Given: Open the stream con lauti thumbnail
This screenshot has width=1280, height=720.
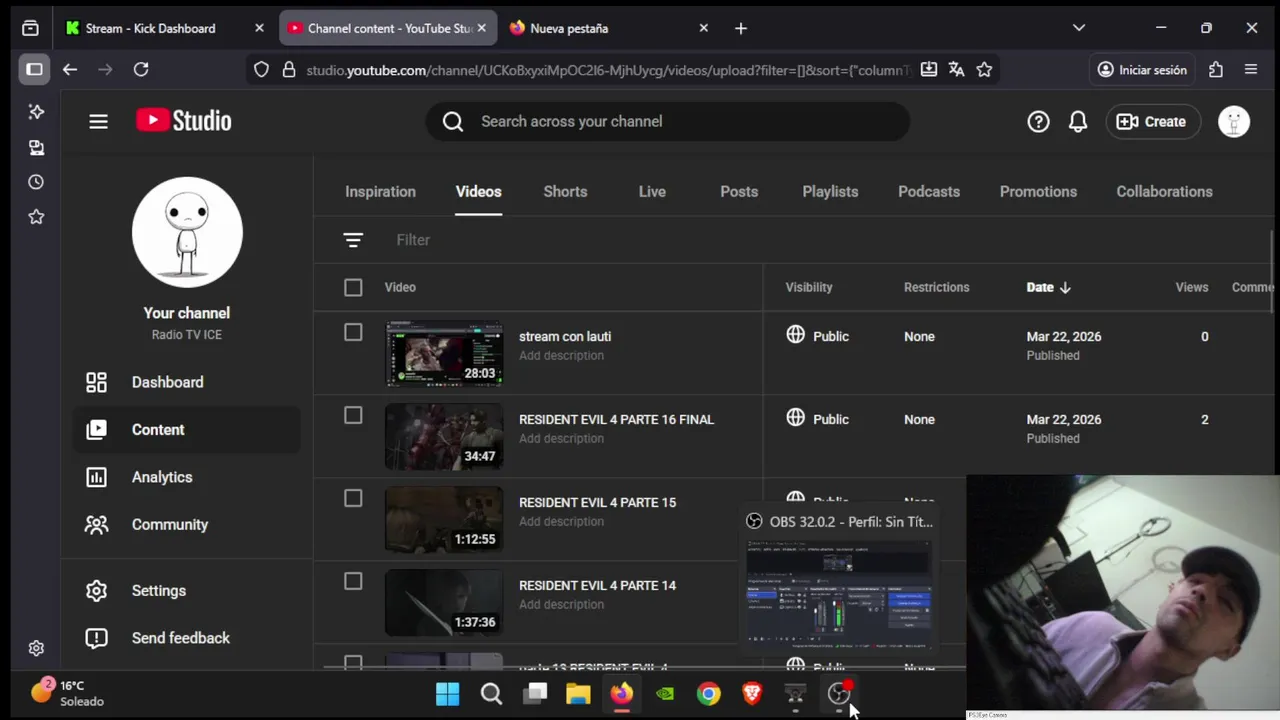Looking at the screenshot, I should coord(444,354).
